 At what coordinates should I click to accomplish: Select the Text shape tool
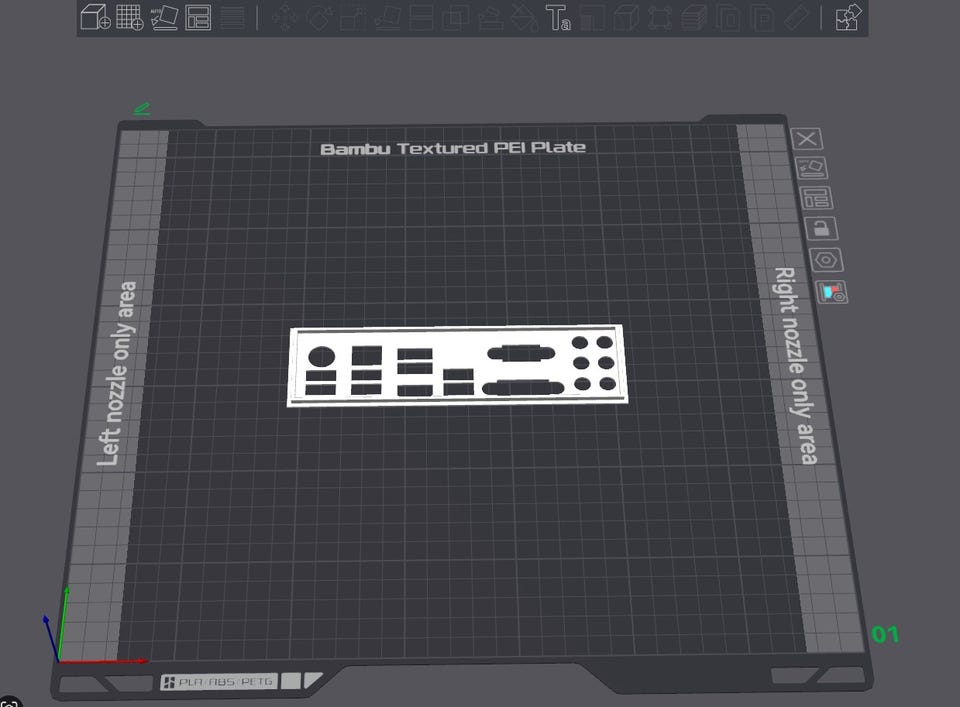point(558,17)
